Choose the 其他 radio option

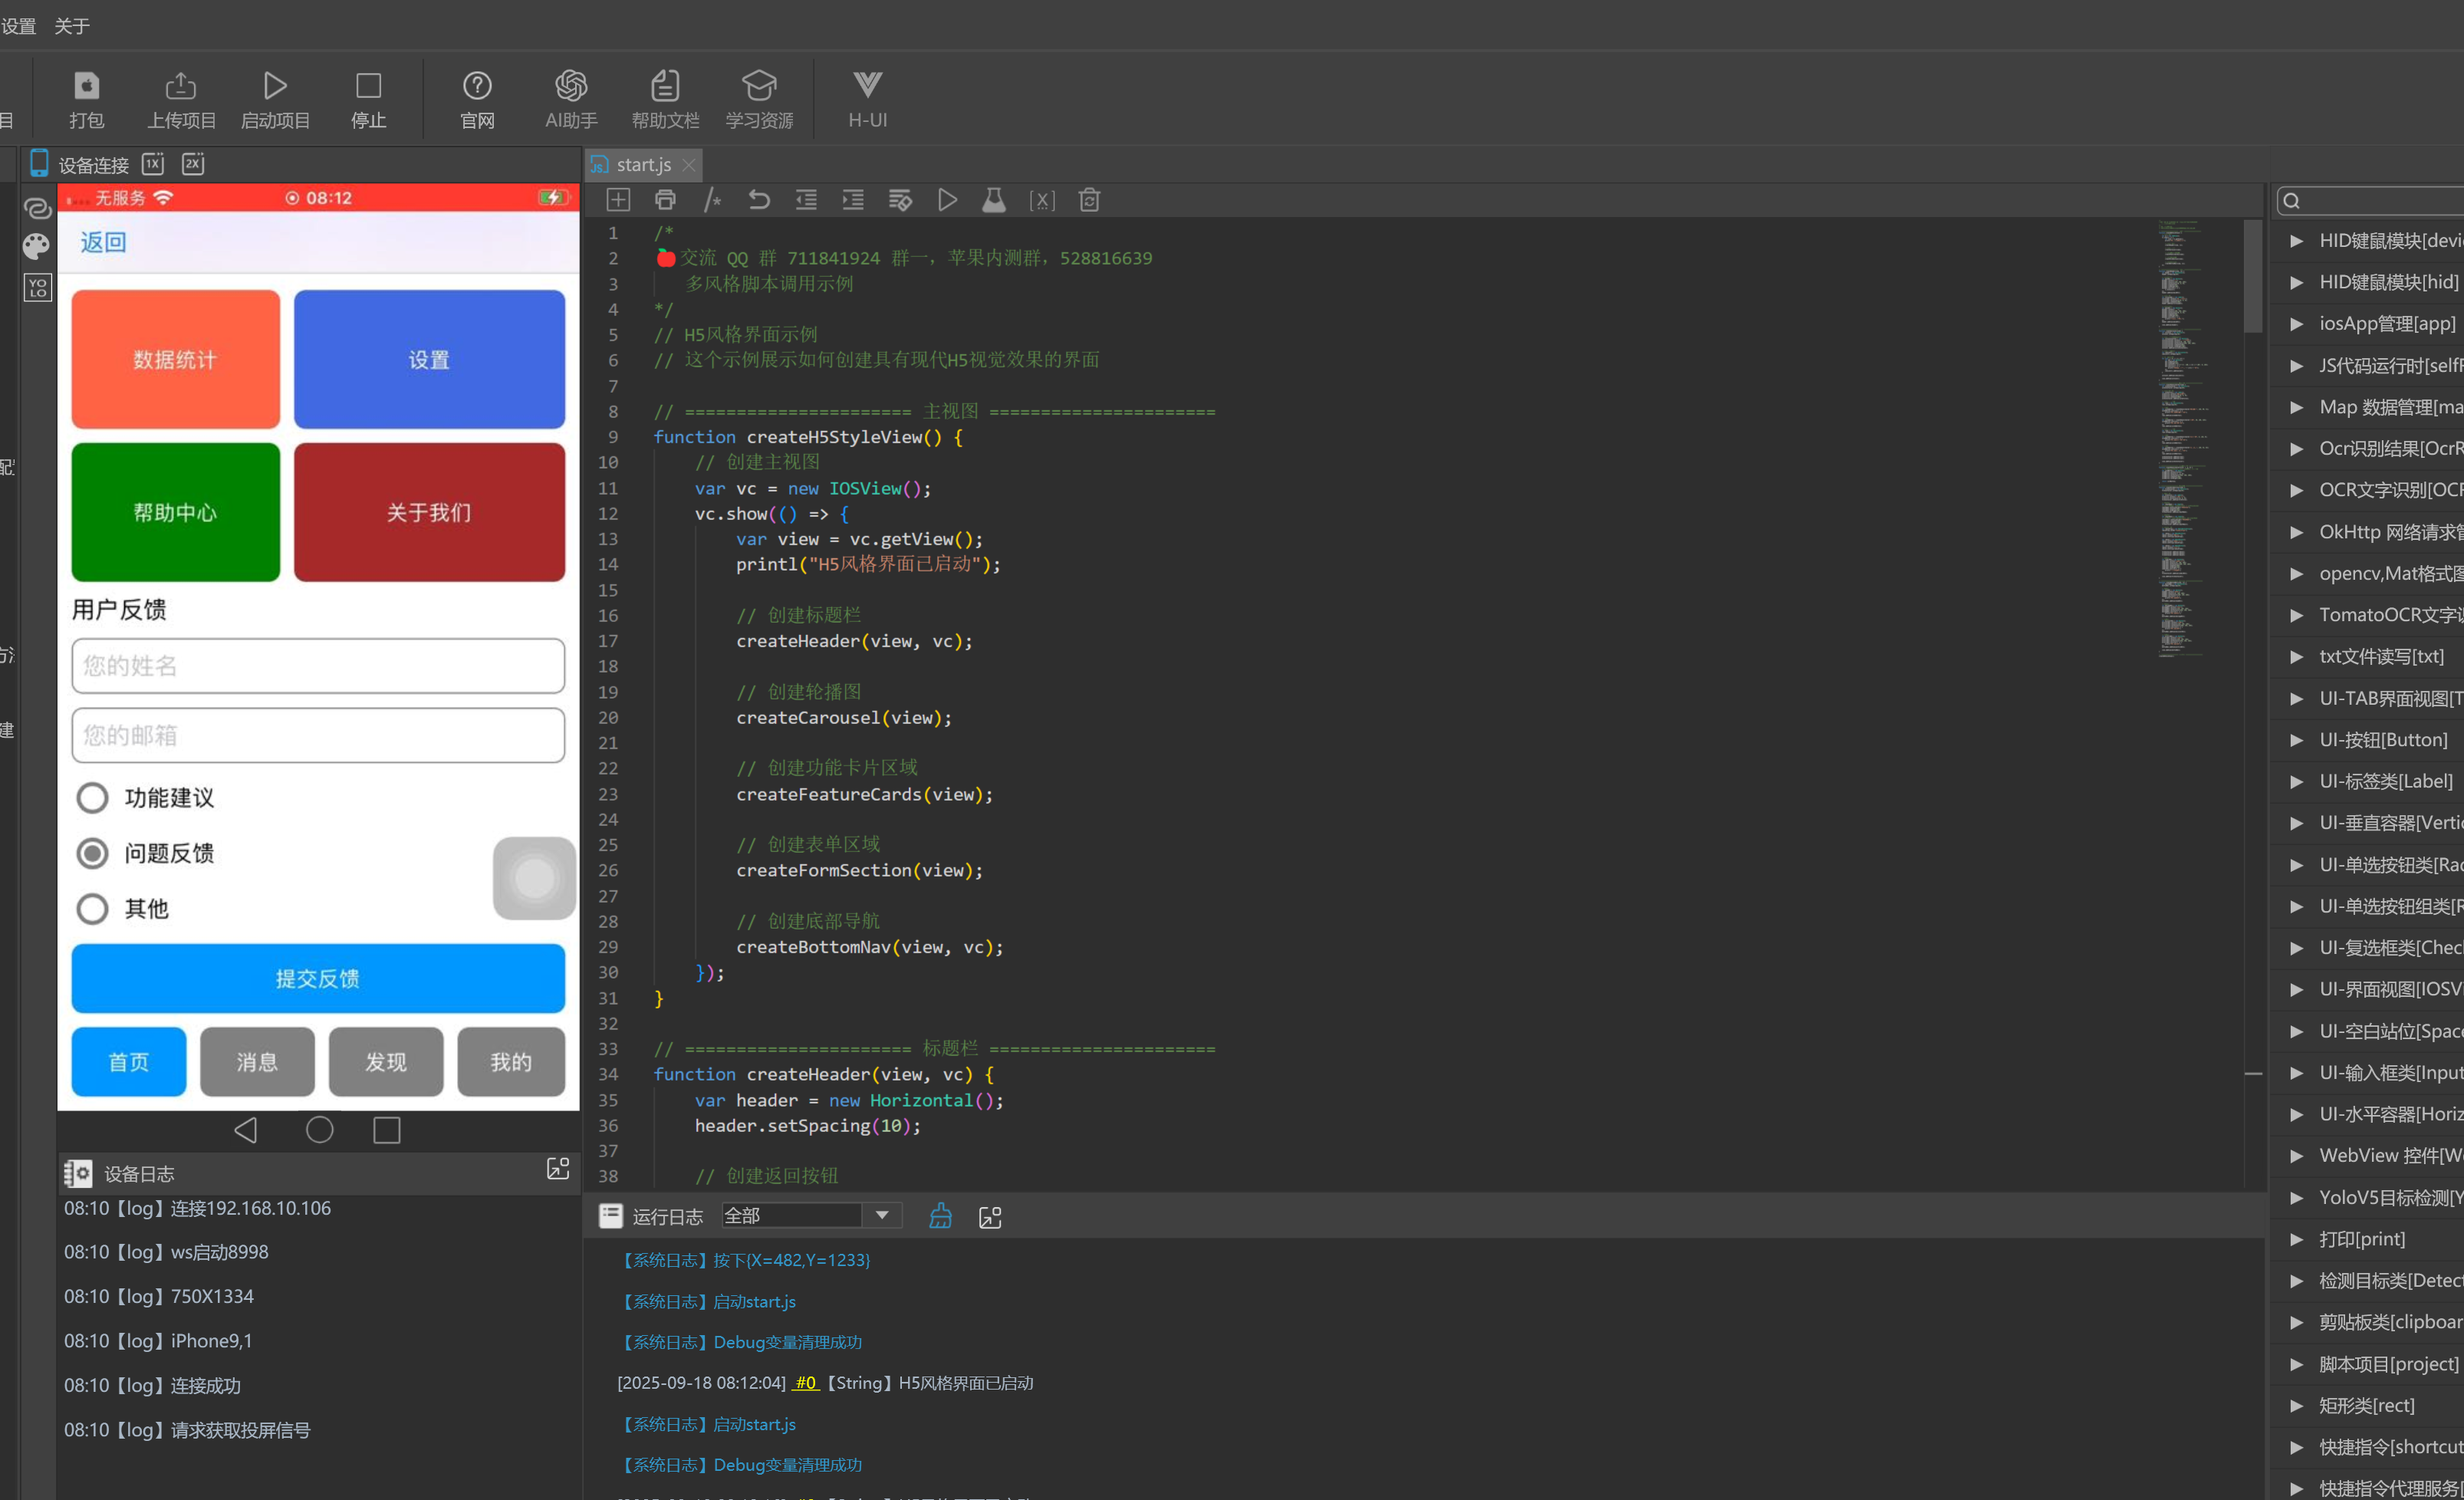pos(93,909)
